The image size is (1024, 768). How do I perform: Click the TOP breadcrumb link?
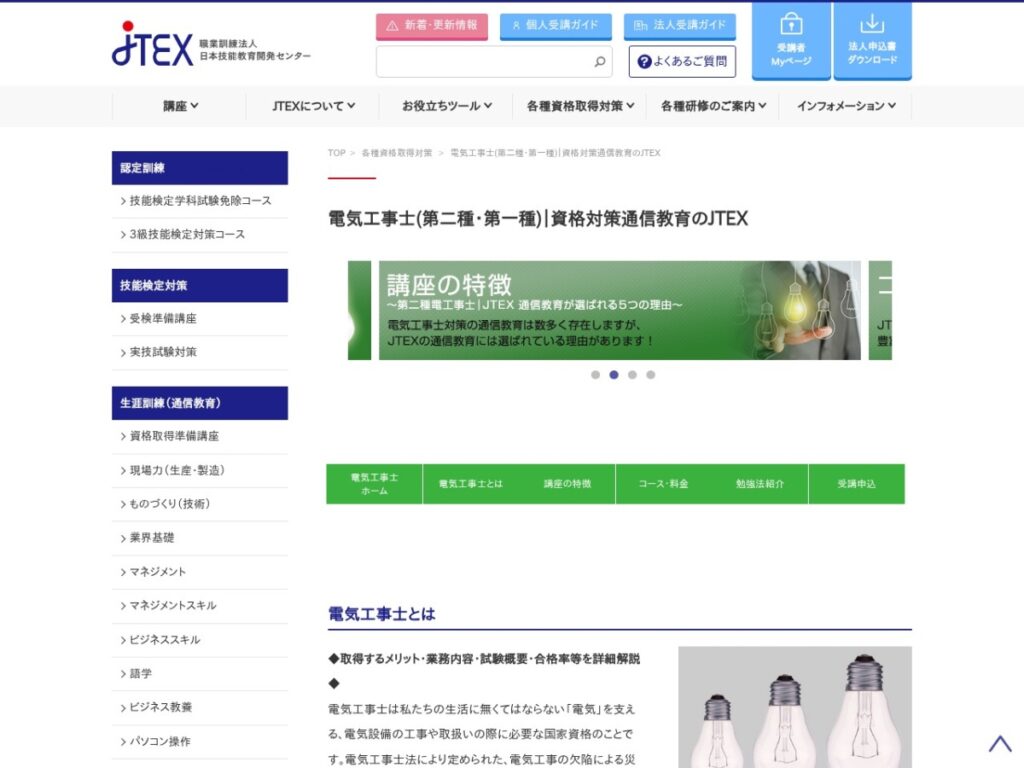(x=336, y=153)
